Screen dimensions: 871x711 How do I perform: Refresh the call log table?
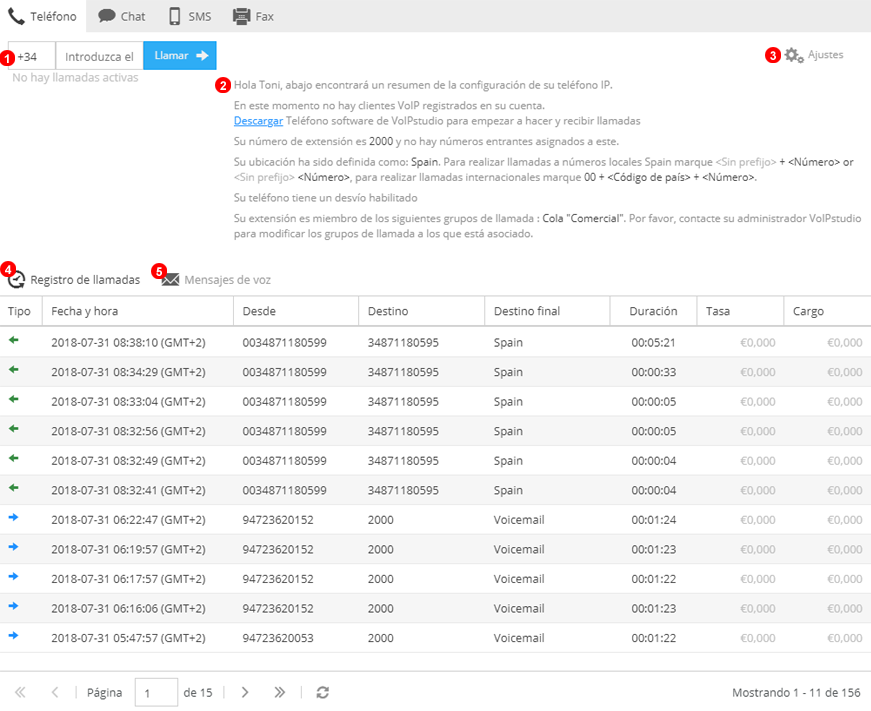tap(323, 692)
